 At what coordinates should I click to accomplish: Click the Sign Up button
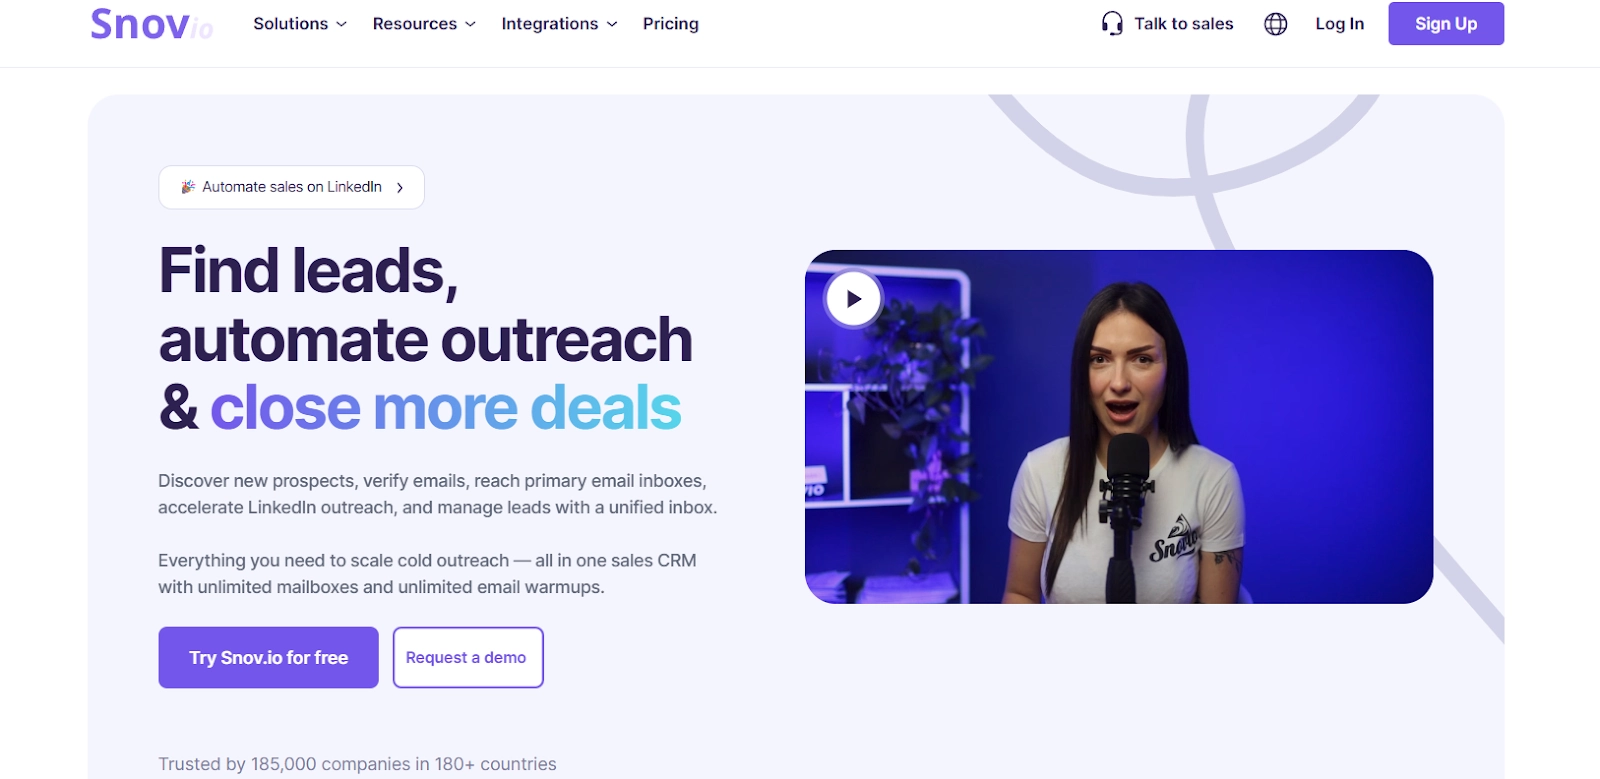[x=1445, y=24]
